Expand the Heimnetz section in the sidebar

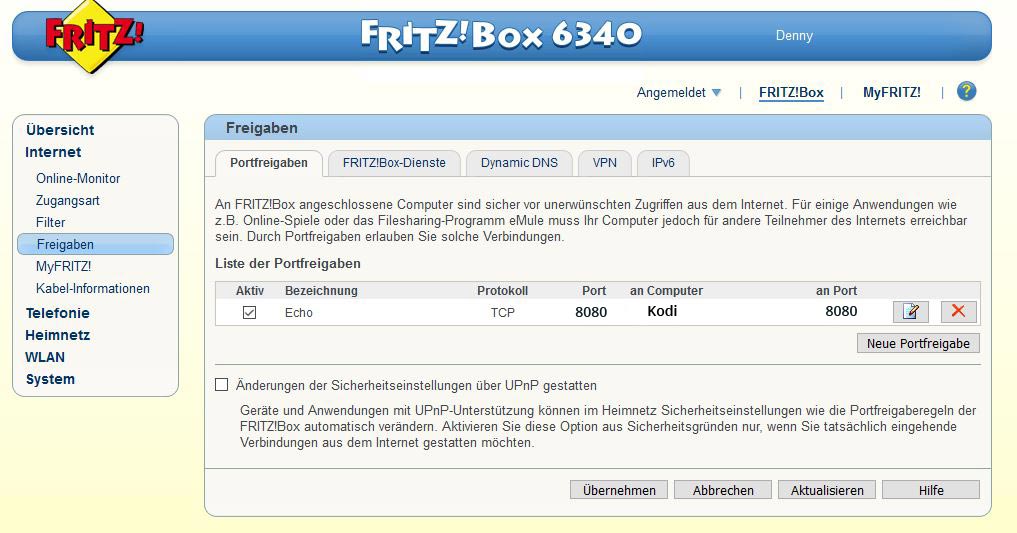tap(57, 335)
